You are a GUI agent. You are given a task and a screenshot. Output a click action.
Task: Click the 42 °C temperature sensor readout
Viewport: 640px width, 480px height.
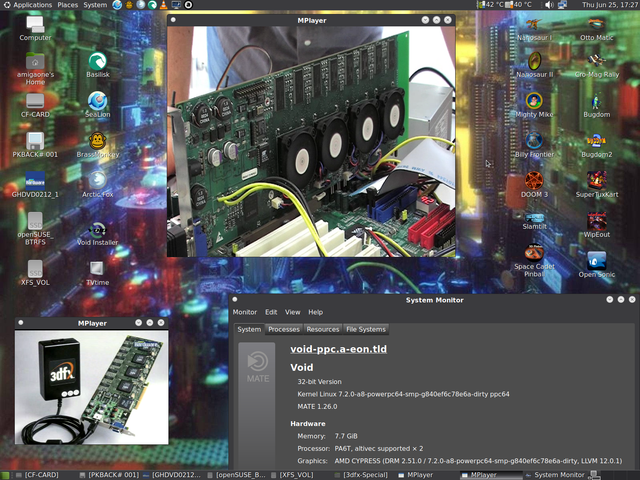click(x=490, y=5)
